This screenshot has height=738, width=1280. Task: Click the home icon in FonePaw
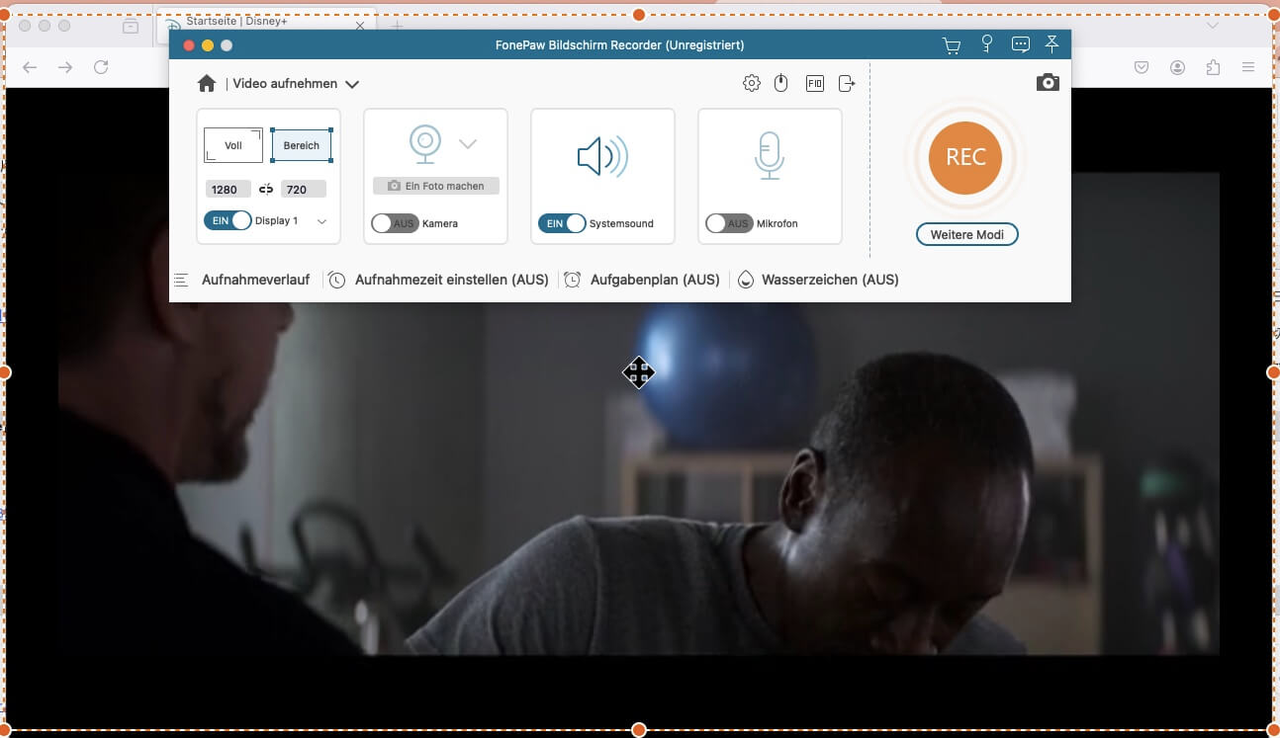207,84
